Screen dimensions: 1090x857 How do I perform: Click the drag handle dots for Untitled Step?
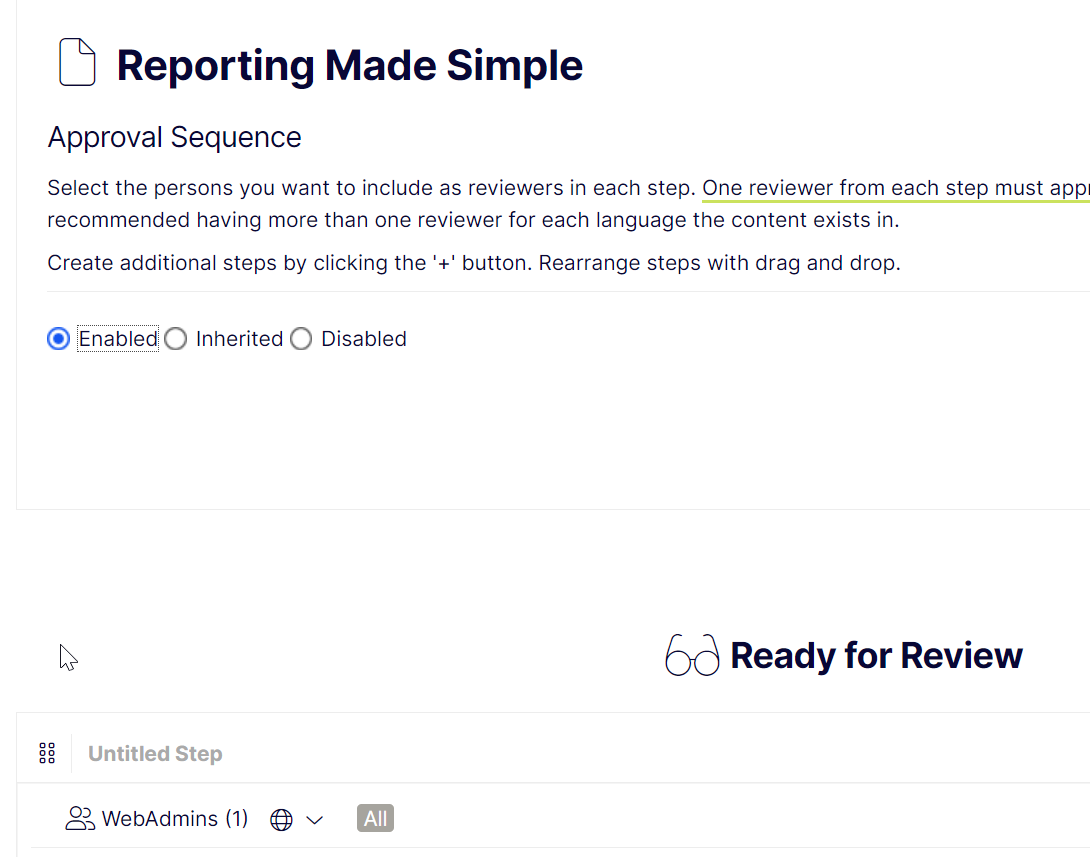click(x=47, y=753)
